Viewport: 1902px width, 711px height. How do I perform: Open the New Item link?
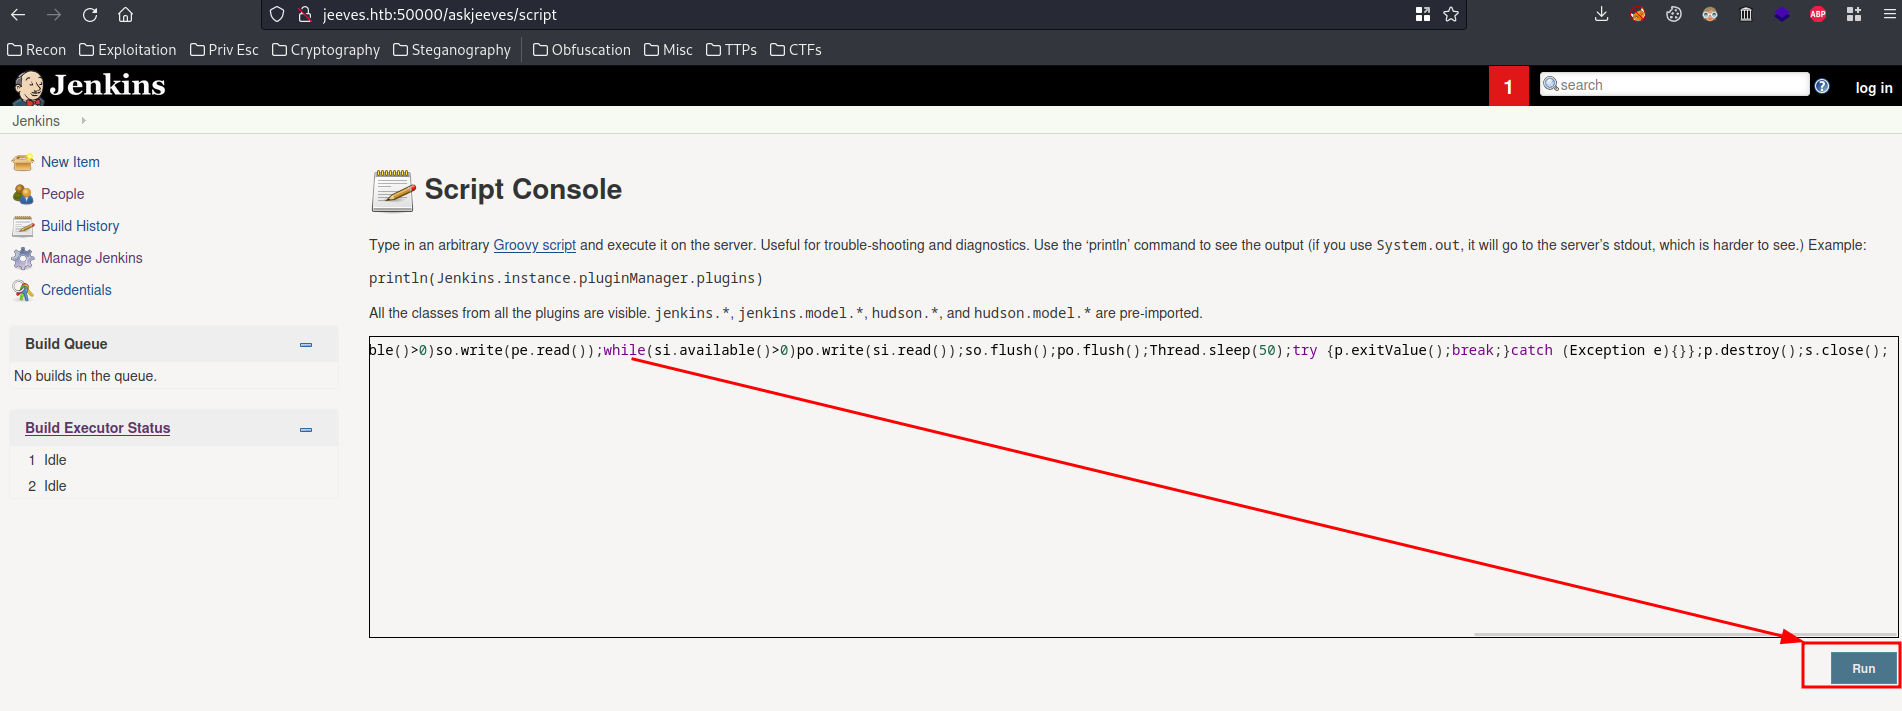tap(70, 162)
